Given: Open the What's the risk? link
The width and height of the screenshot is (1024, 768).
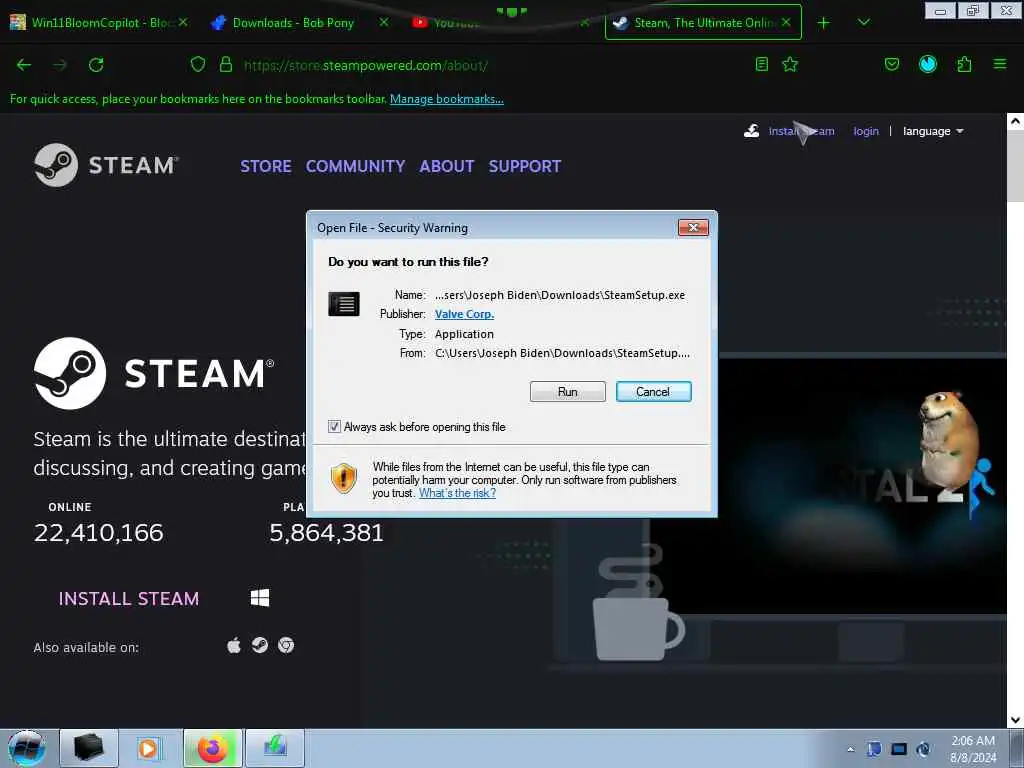Looking at the screenshot, I should click(457, 493).
